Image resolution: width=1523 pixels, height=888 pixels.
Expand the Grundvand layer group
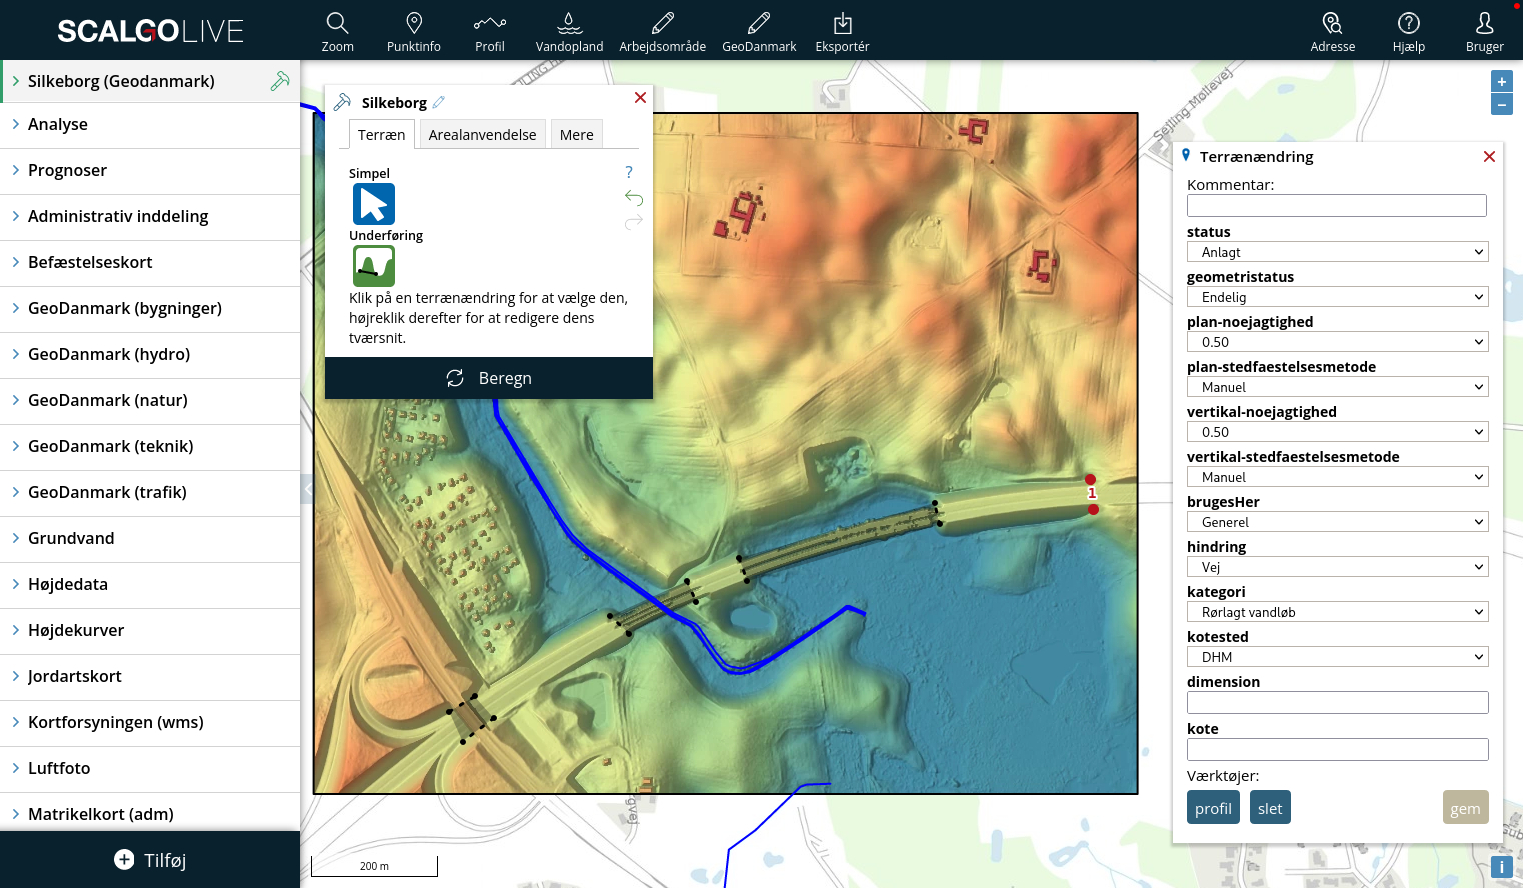pyautogui.click(x=150, y=539)
